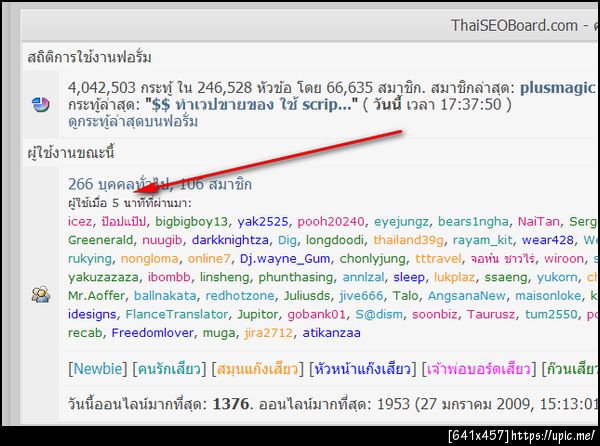Open user AngsanaNew profile

click(467, 296)
